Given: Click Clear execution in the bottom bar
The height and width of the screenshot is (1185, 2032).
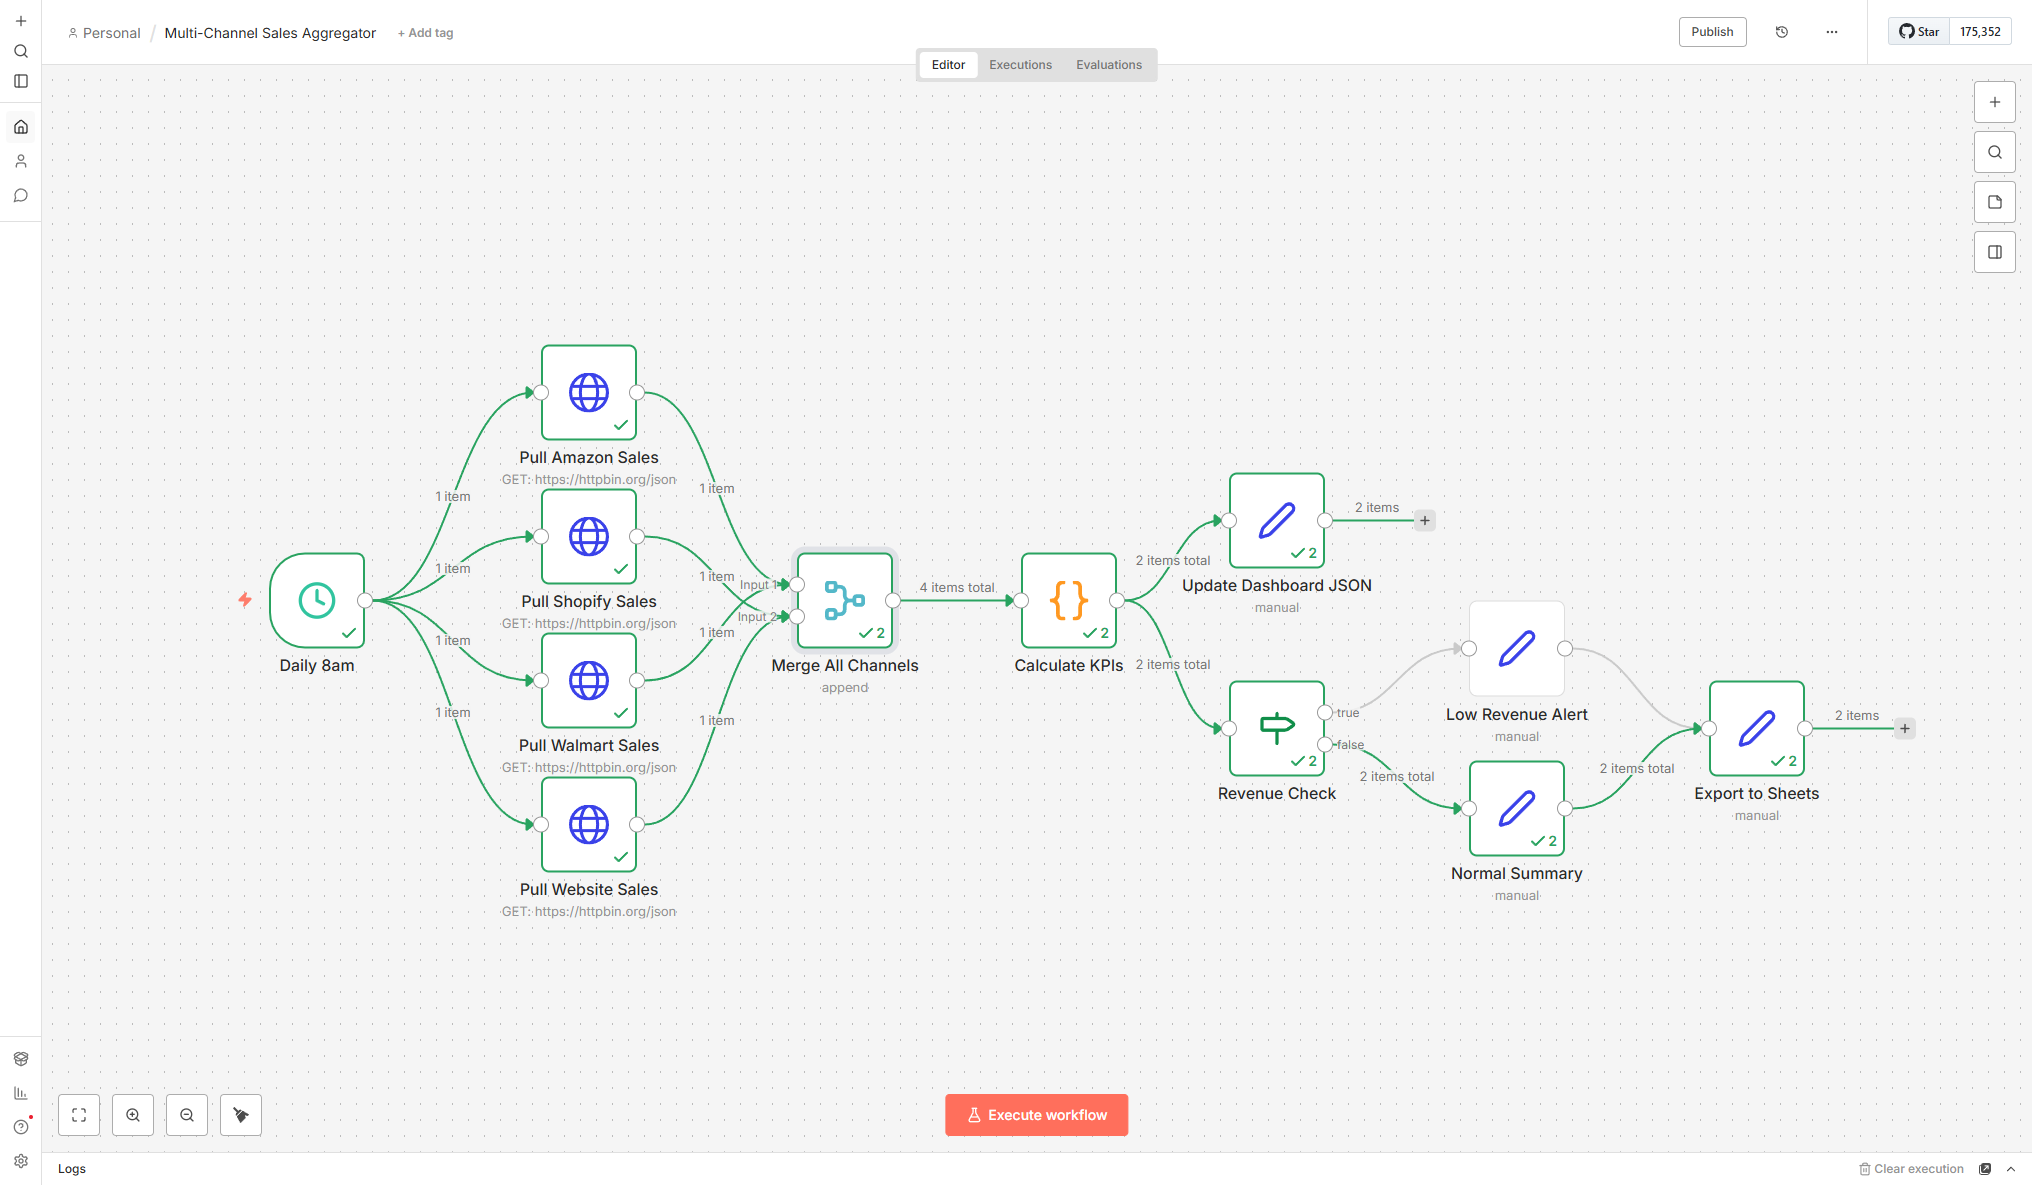Looking at the screenshot, I should 1913,1168.
